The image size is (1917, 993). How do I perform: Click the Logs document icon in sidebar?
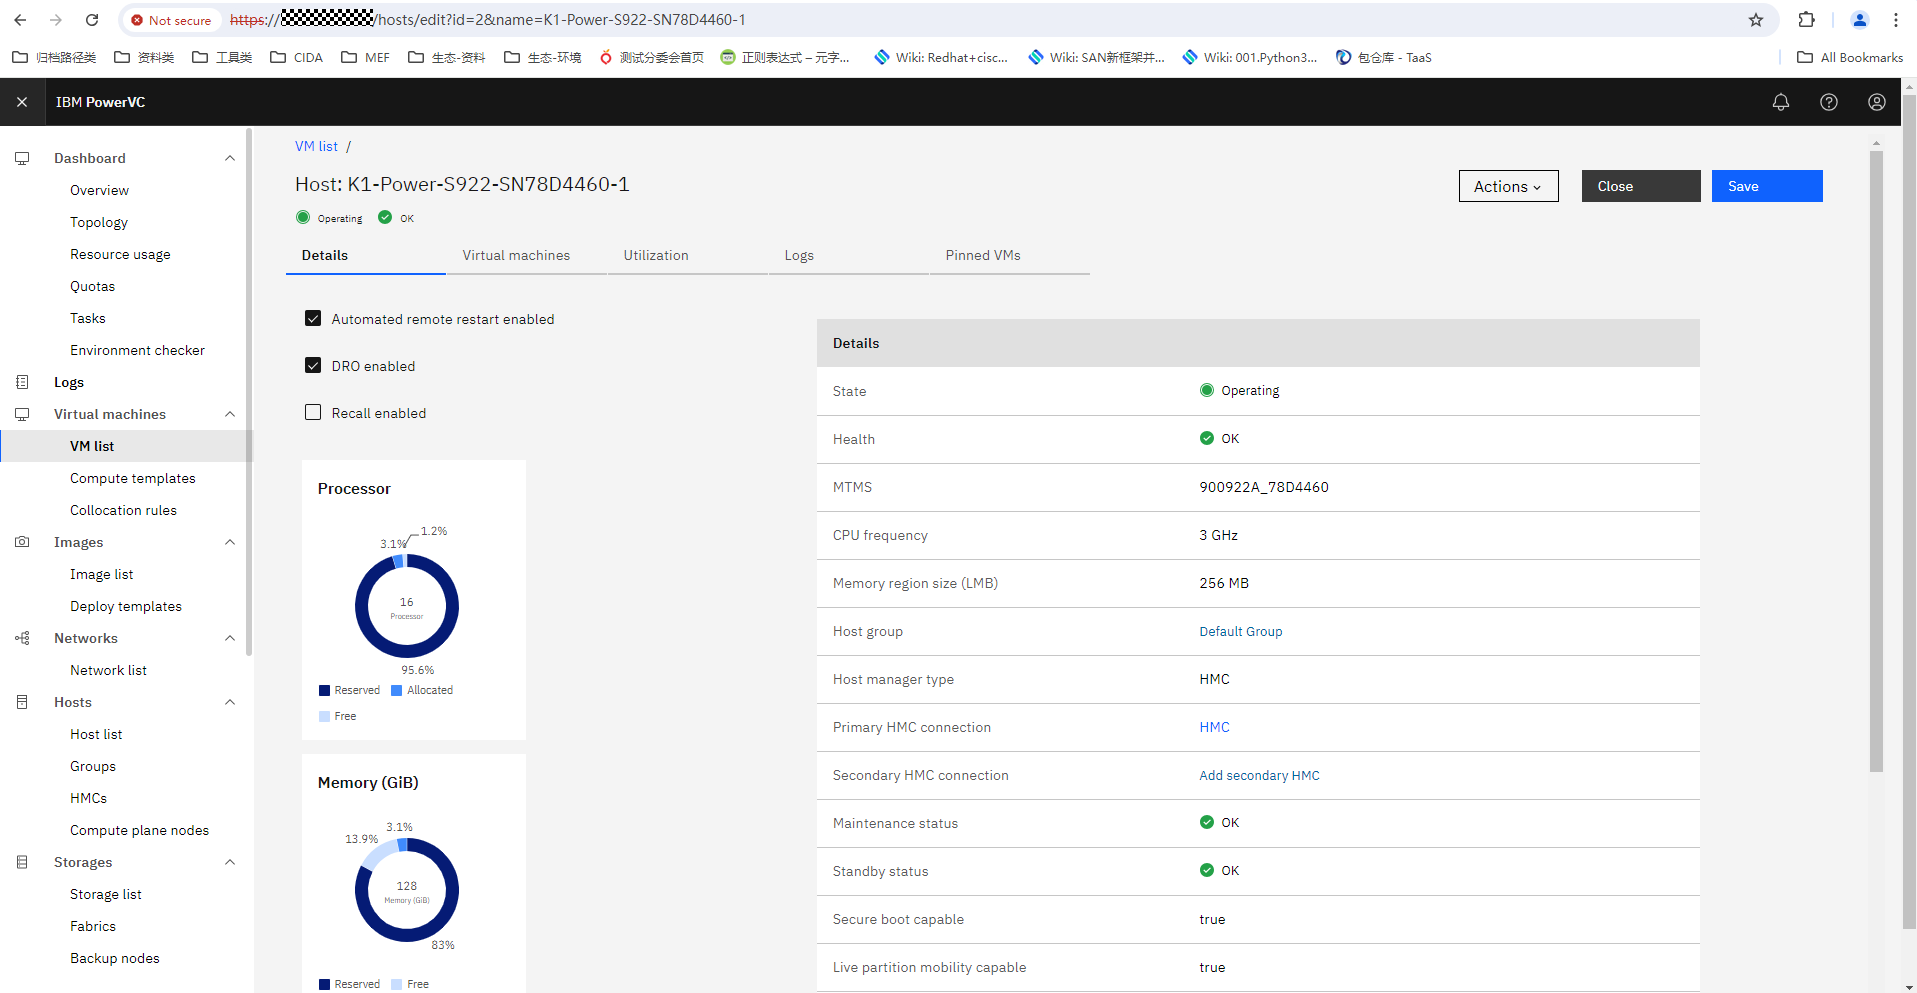pos(22,382)
